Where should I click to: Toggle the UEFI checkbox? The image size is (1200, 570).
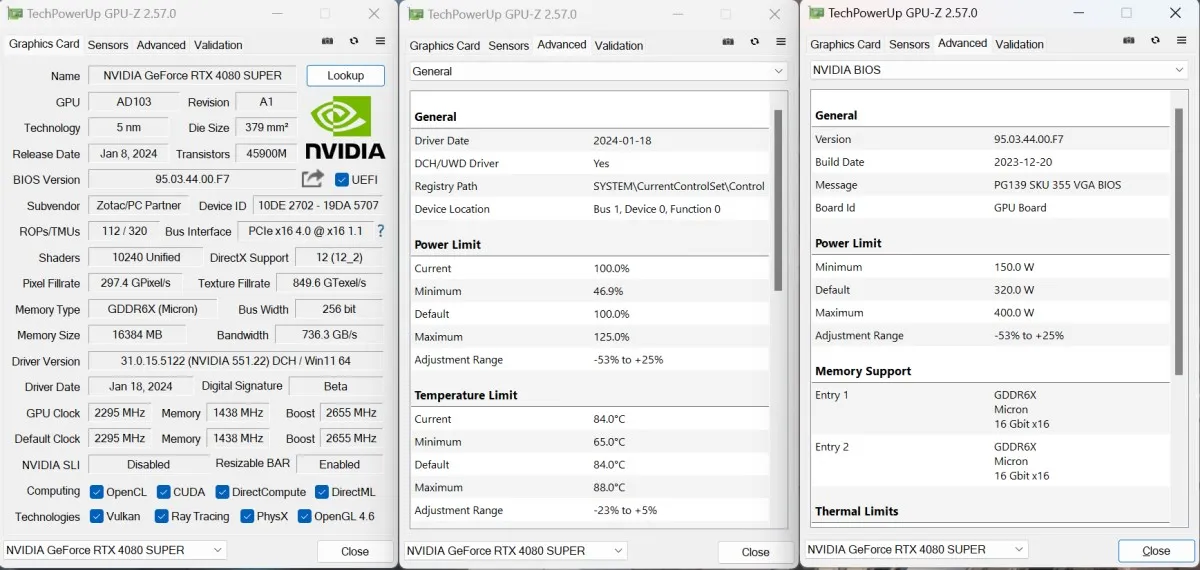(x=342, y=180)
